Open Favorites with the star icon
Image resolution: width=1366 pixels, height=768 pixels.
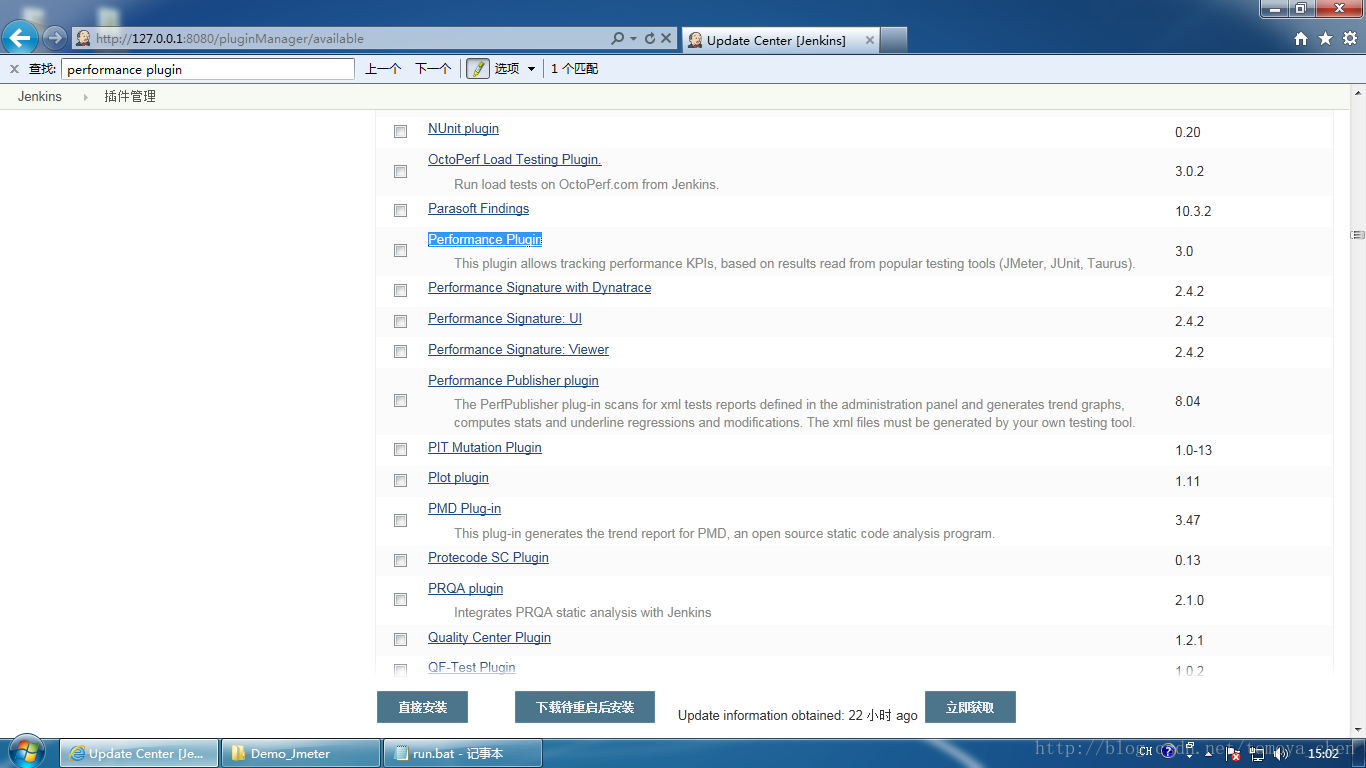pos(1325,39)
